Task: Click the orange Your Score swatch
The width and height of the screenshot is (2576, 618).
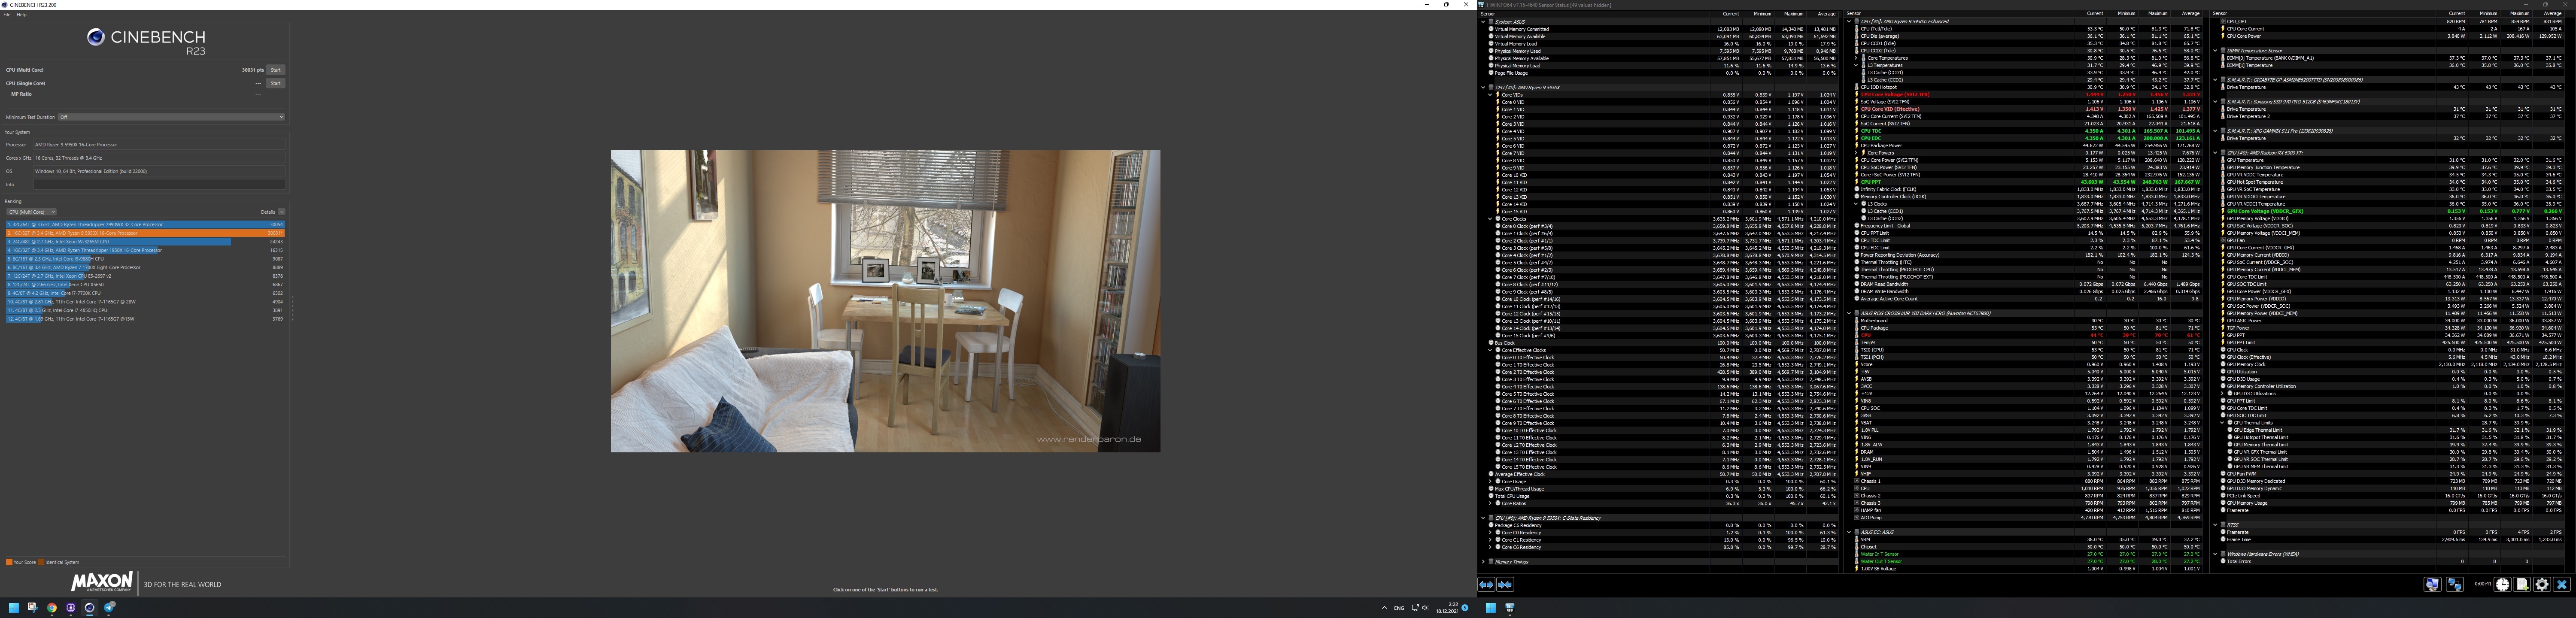Action: [x=9, y=562]
